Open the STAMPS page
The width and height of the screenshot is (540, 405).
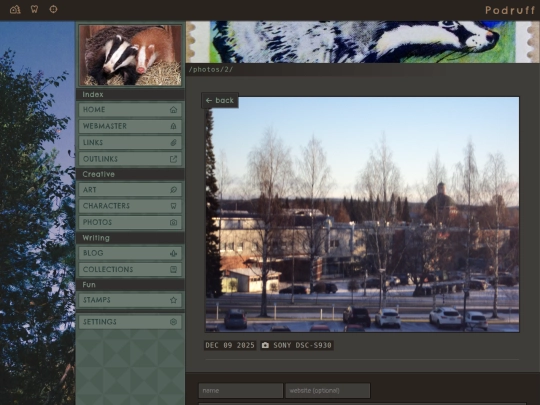(130, 300)
